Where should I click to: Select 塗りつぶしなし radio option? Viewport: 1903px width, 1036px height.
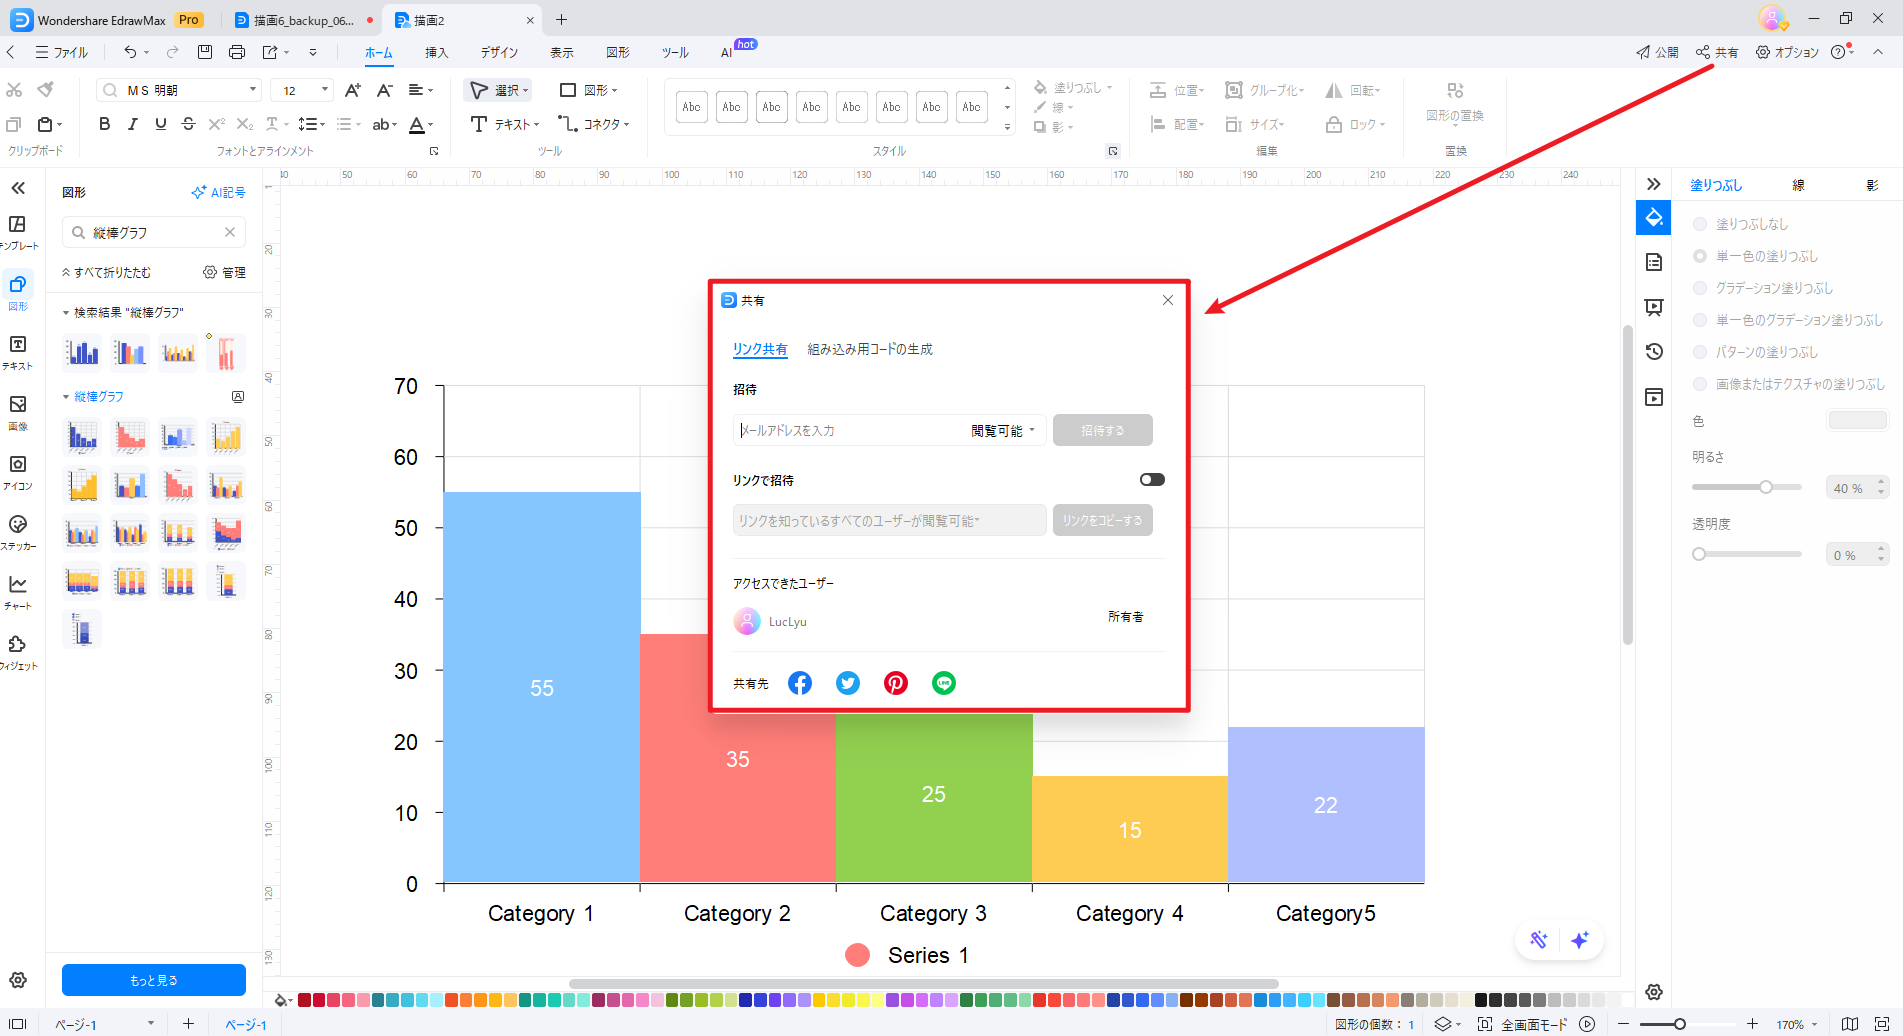1700,224
